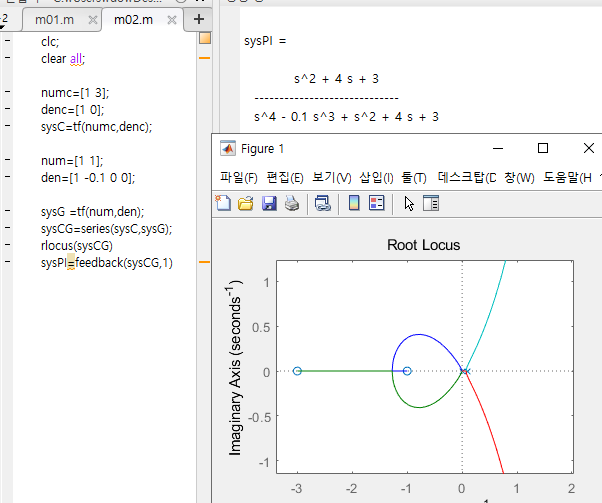Toggle breakpoint dash next to rlocus(sysCG) line
The width and height of the screenshot is (602, 503).
pyautogui.click(x=7, y=245)
